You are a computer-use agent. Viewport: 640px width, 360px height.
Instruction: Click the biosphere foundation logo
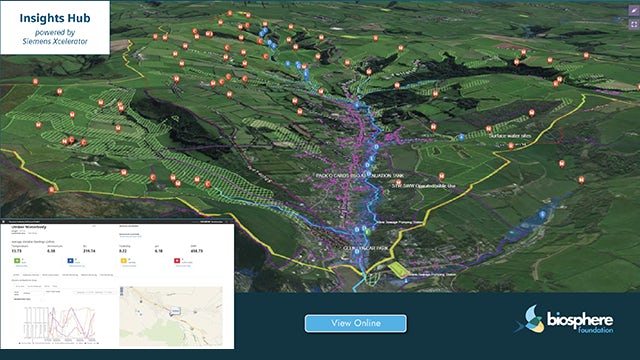point(564,320)
